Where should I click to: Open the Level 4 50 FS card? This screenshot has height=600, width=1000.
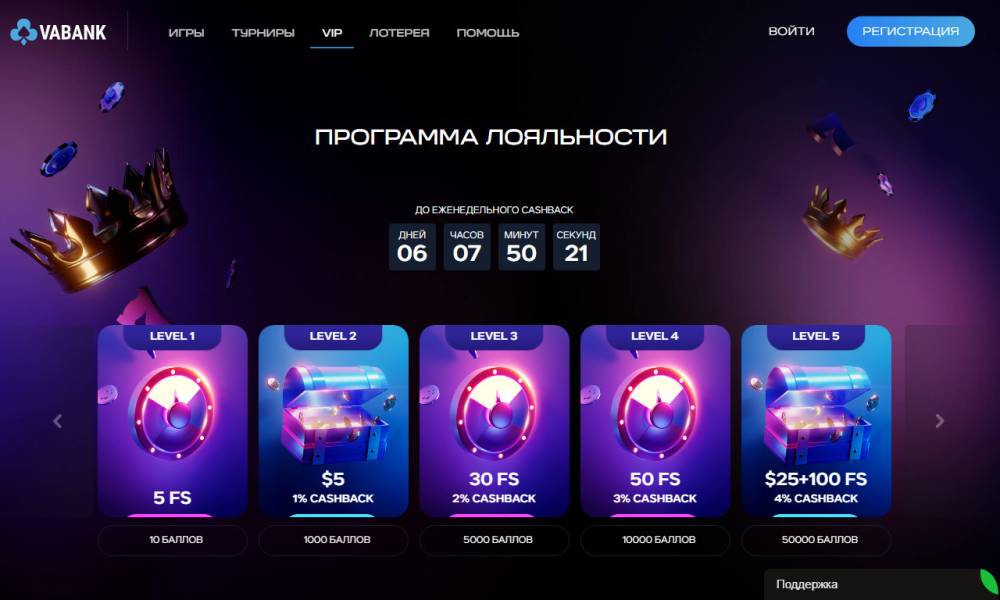point(655,421)
